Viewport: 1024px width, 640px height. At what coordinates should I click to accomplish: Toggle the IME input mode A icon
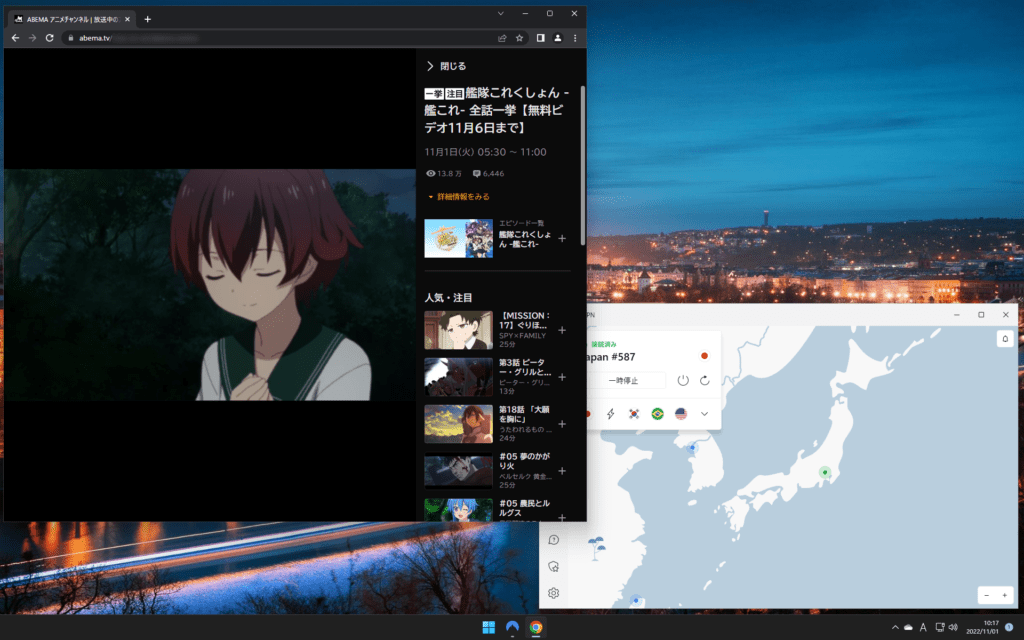[x=923, y=627]
